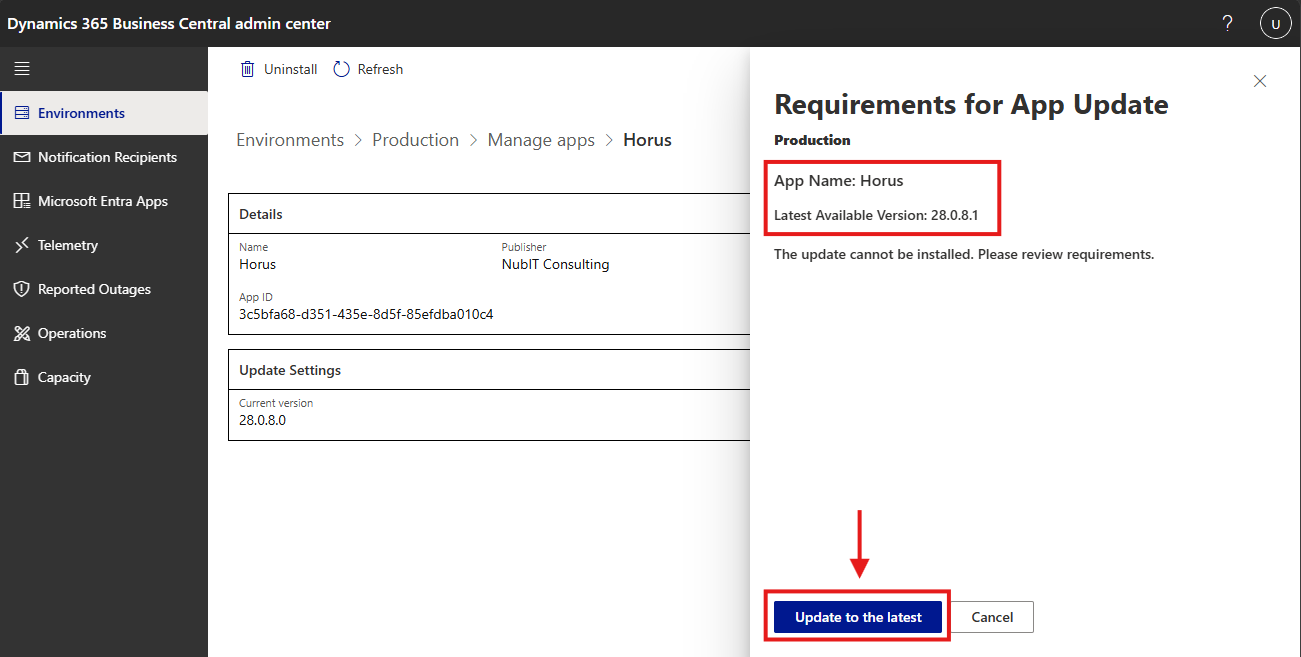Click the Details section header

pos(261,214)
